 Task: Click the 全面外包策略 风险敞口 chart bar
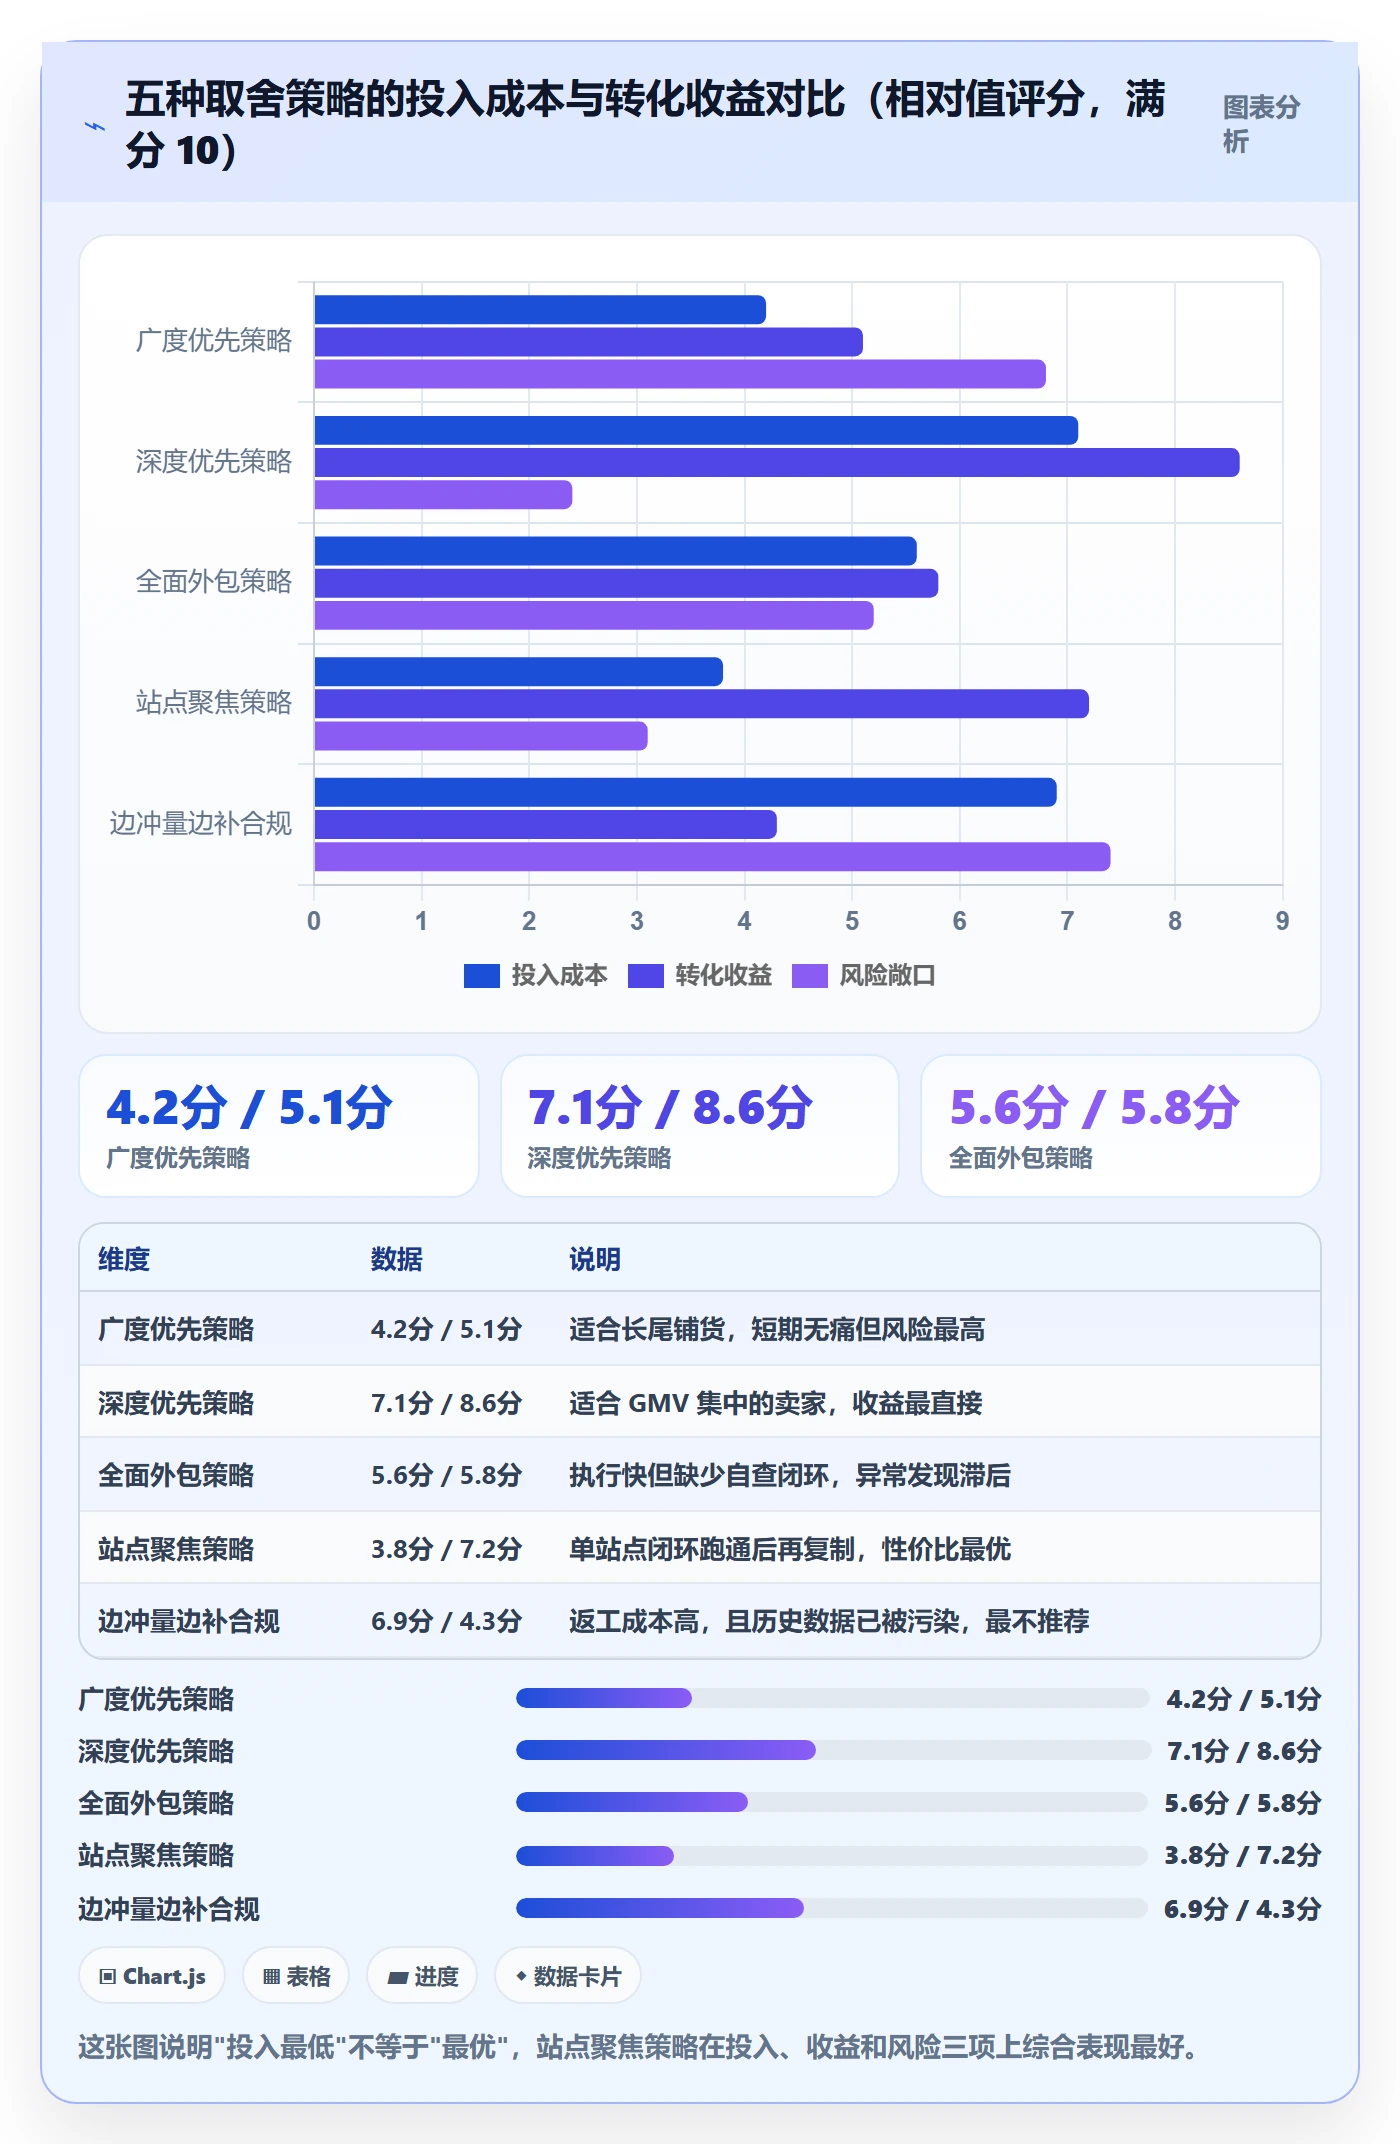pos(594,616)
